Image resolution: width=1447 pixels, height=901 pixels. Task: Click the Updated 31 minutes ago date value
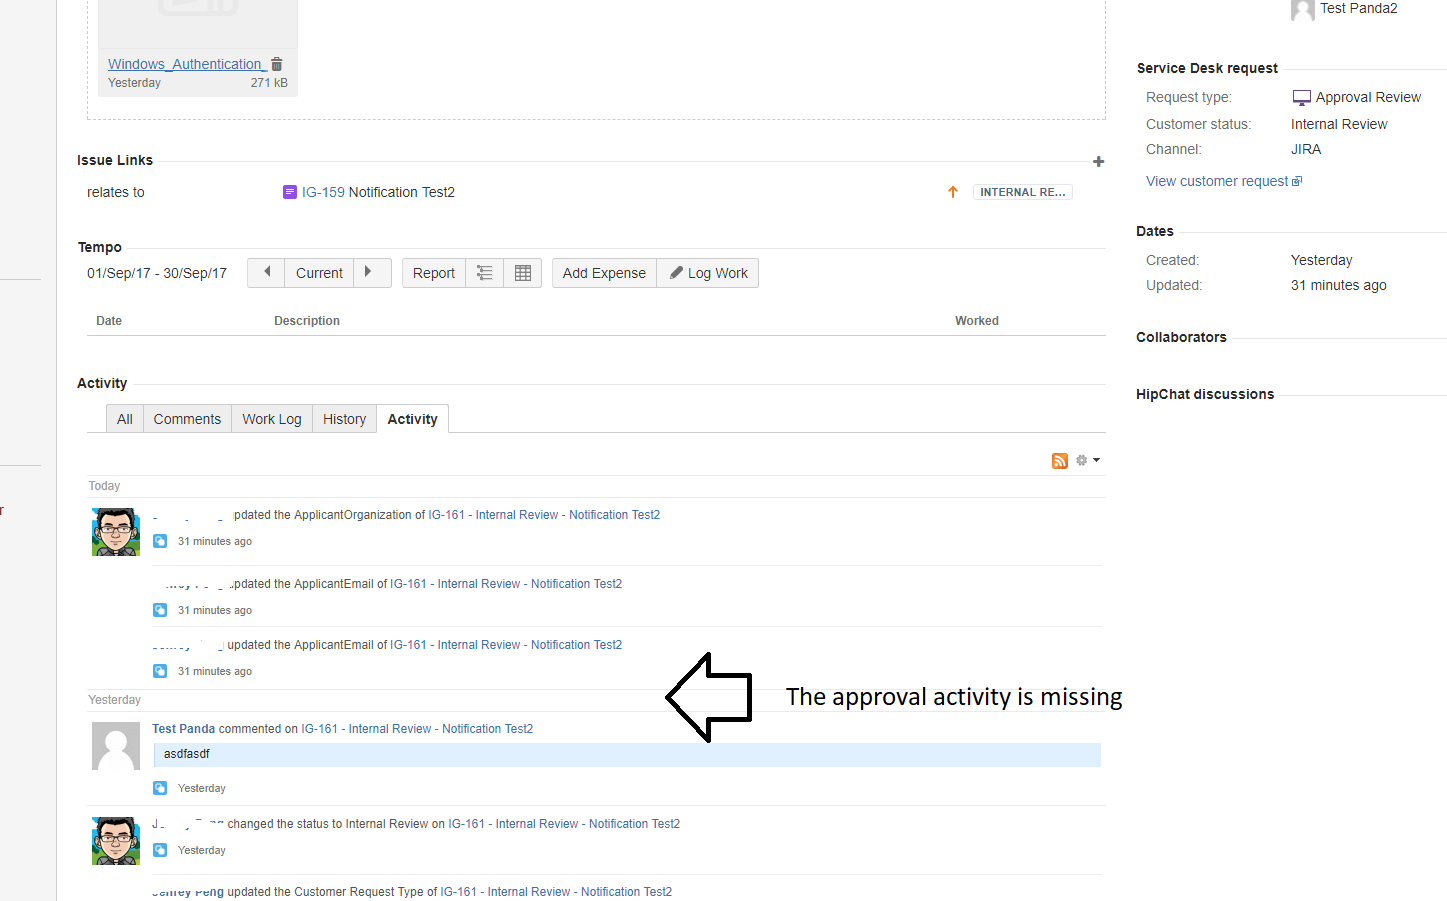click(1339, 285)
